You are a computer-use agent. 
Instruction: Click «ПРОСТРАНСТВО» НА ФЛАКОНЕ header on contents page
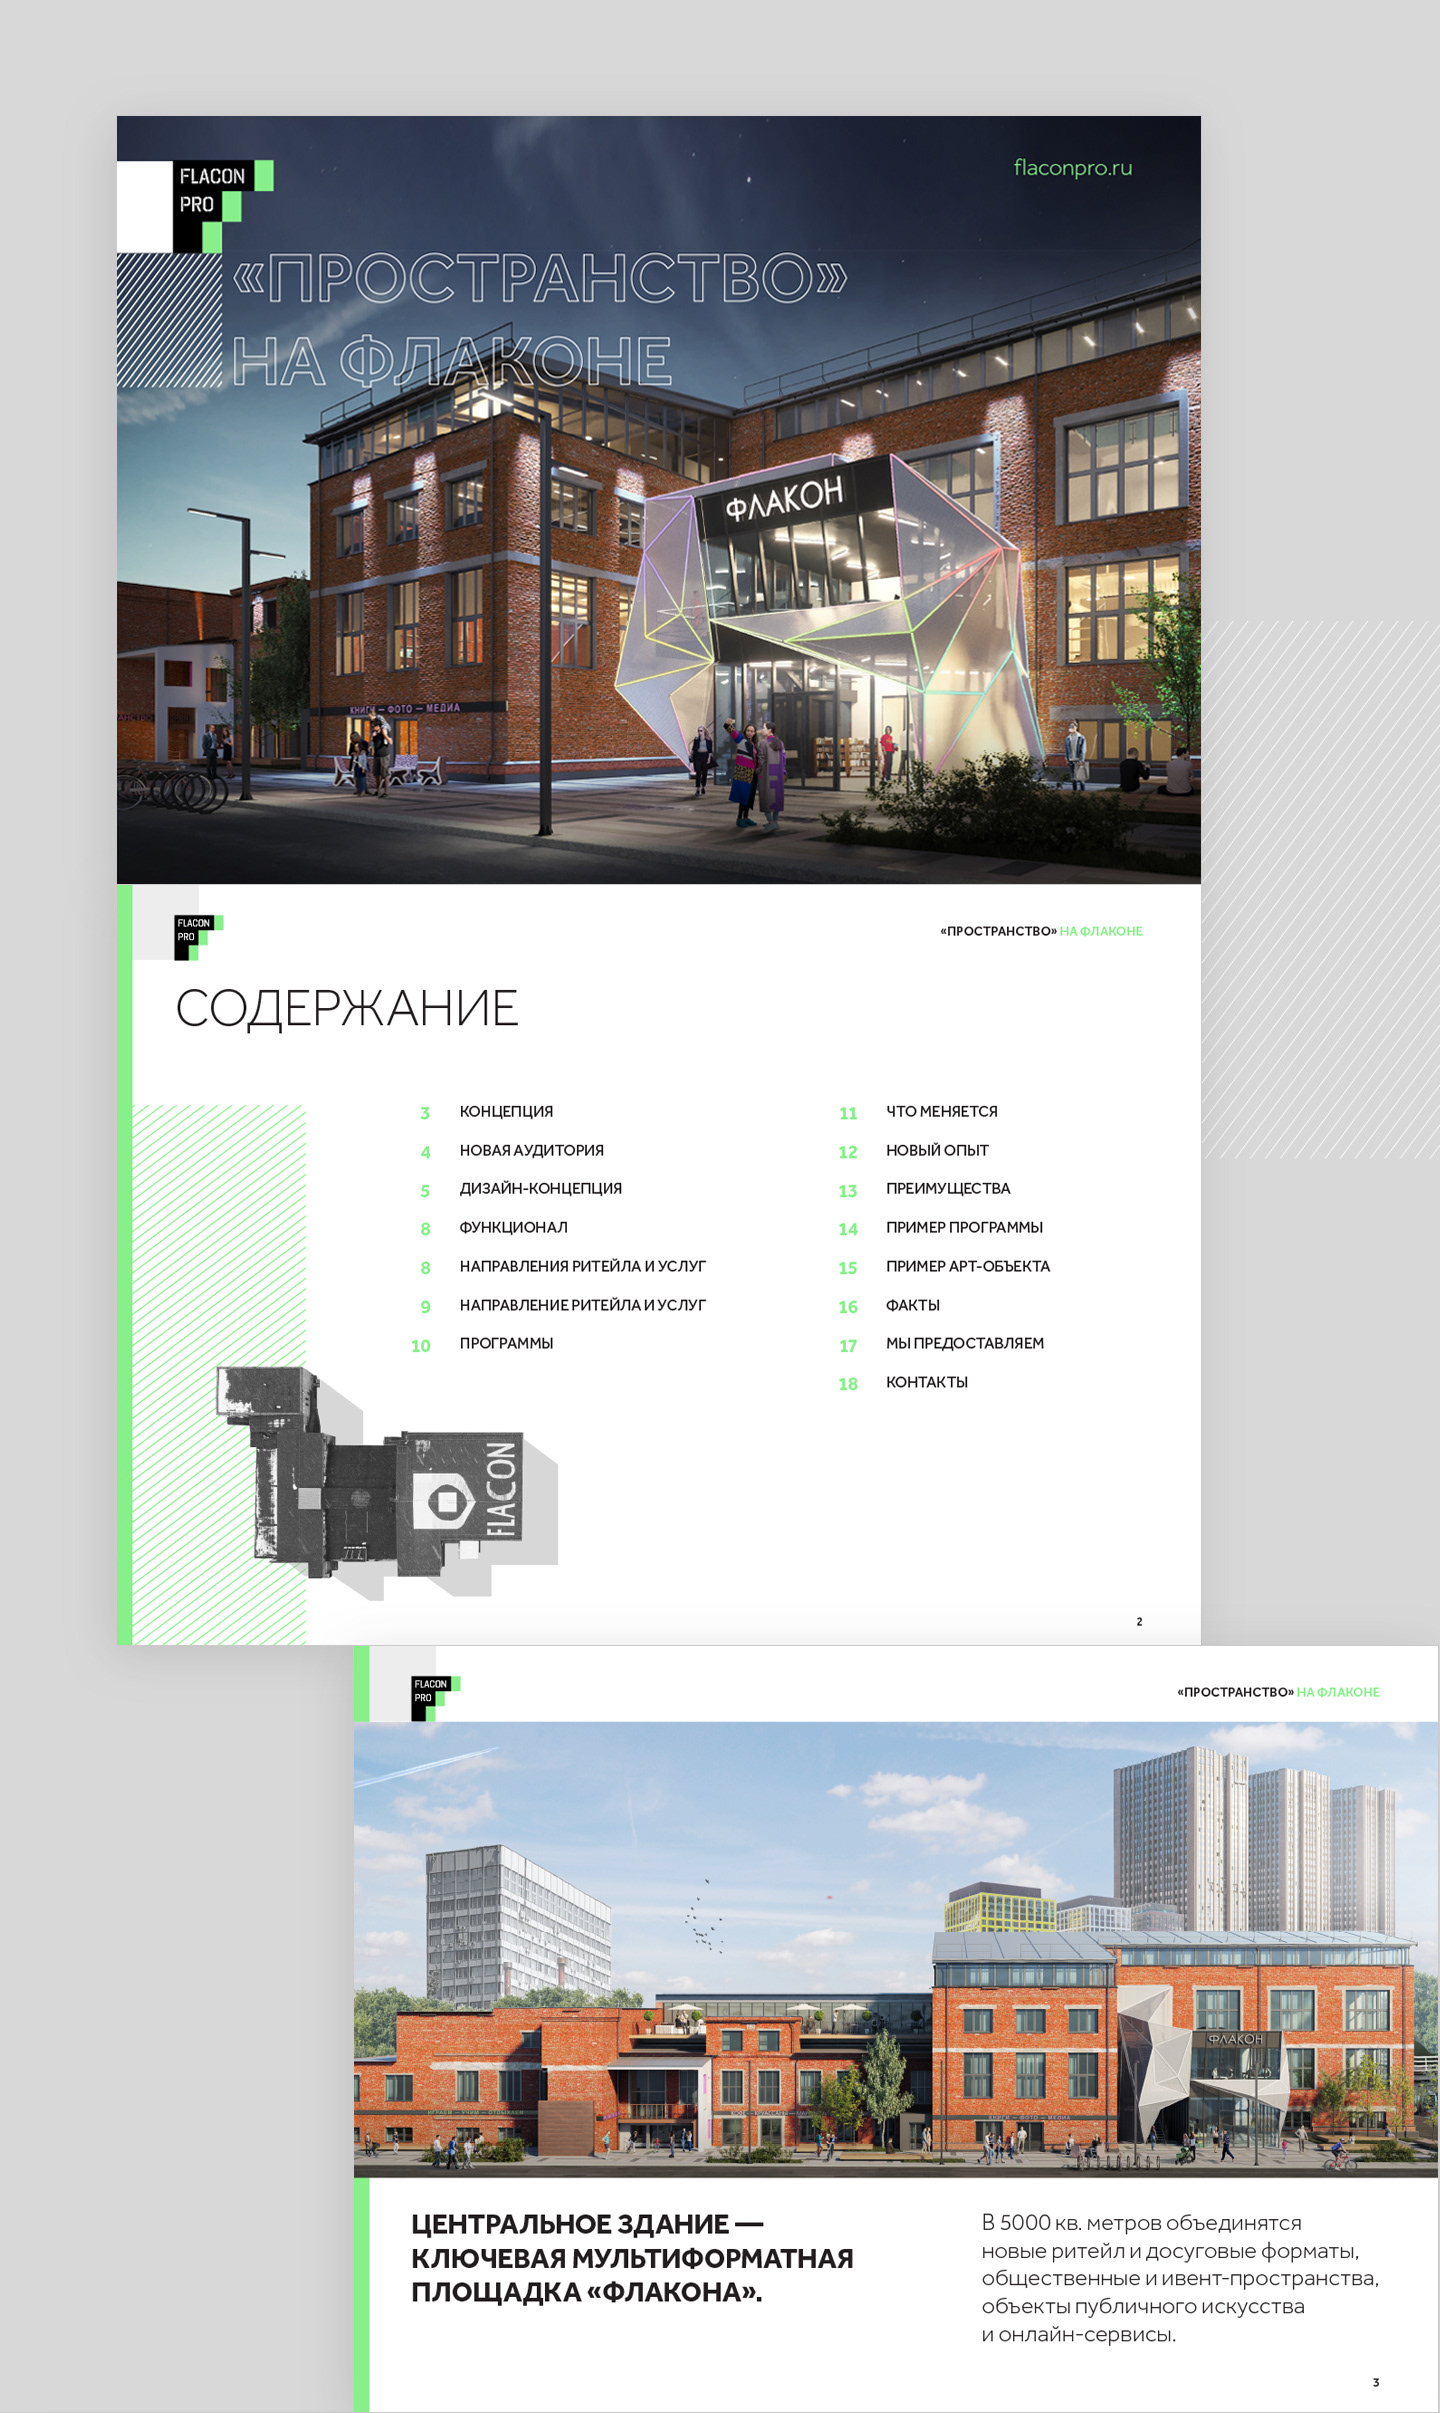coord(1041,932)
